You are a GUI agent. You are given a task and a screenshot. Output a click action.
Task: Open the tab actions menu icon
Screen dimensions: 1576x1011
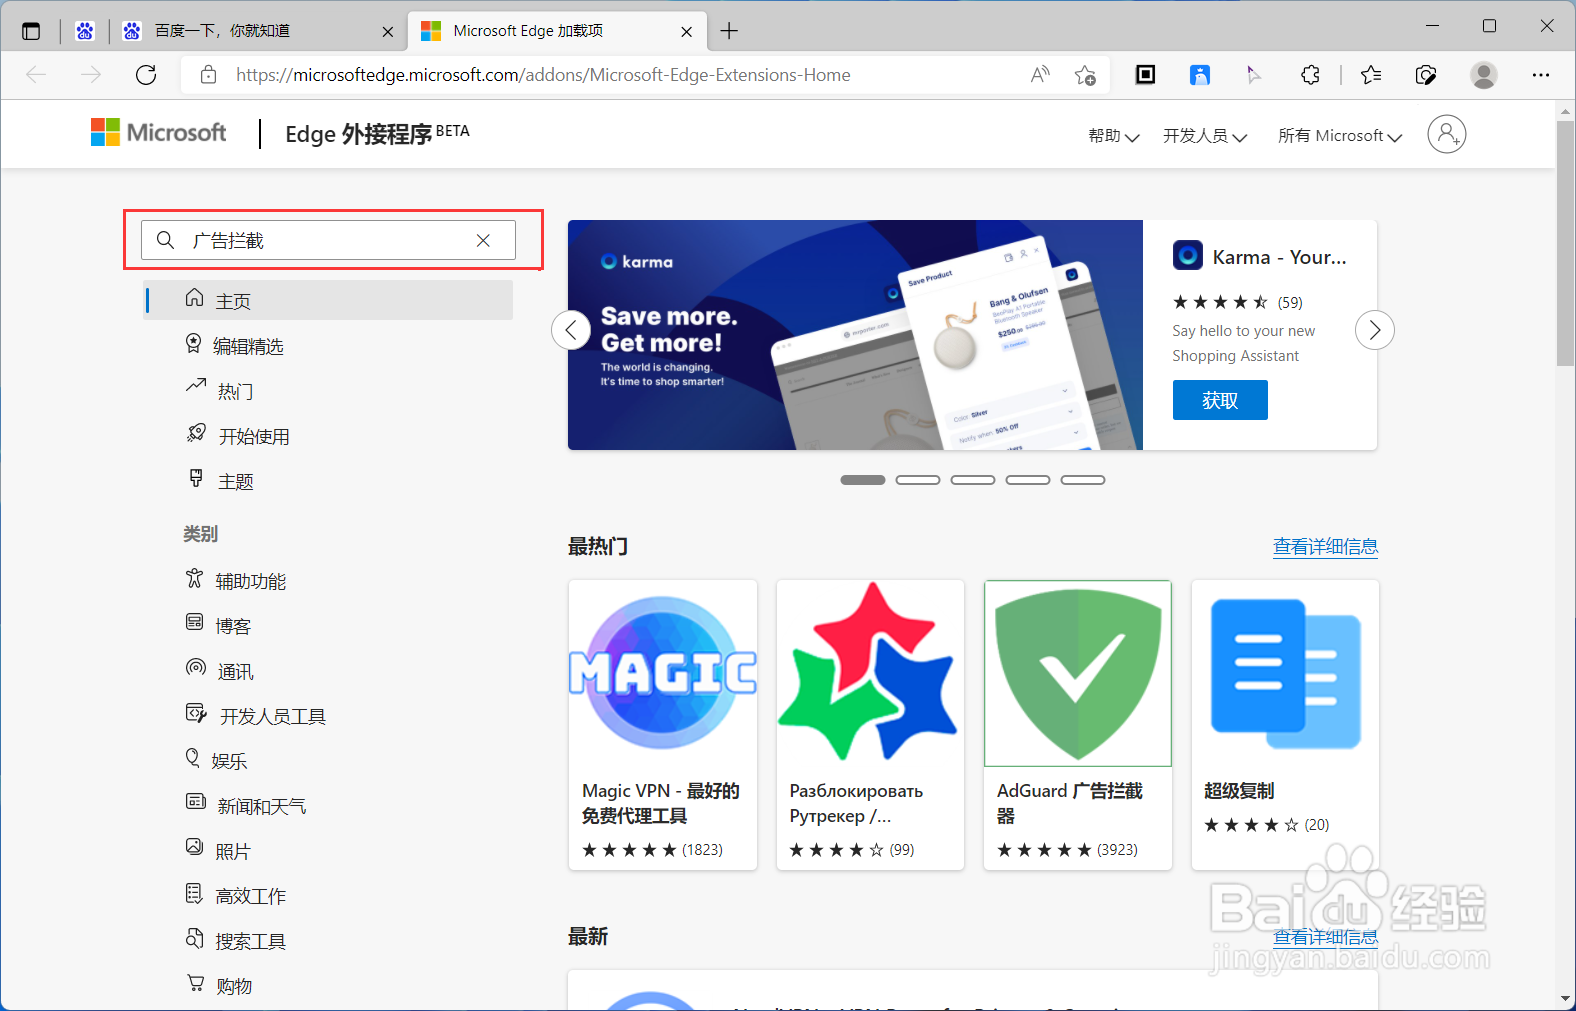coord(31,31)
